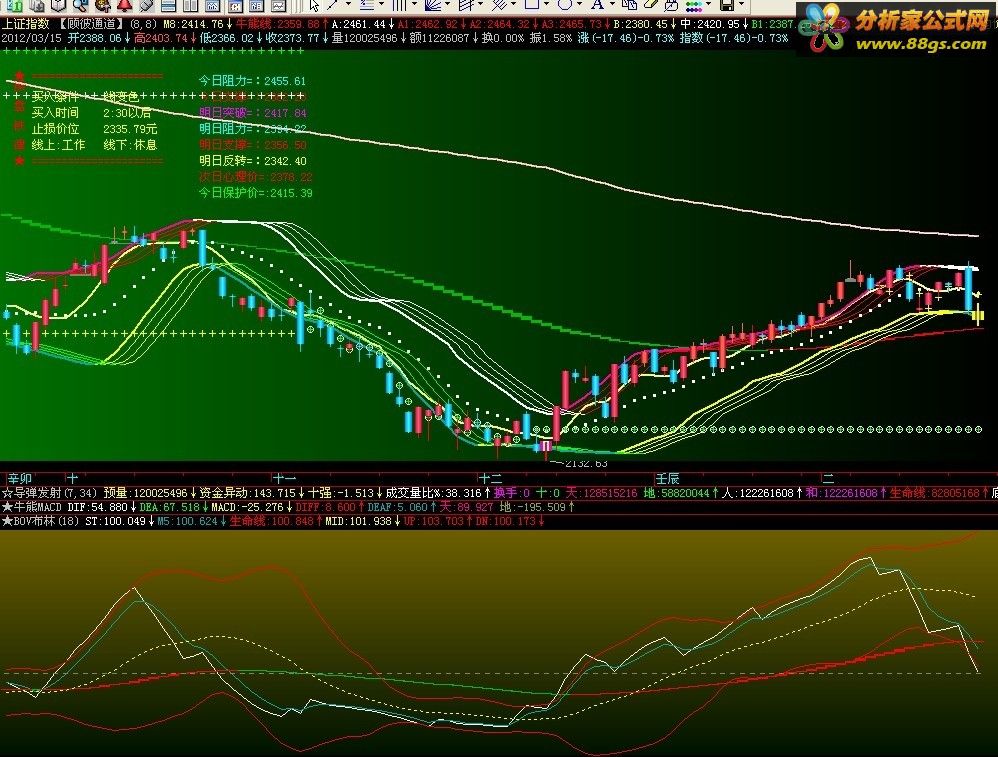Choose the vertical period lines tool
The height and width of the screenshot is (757, 998).
(x=399, y=5)
